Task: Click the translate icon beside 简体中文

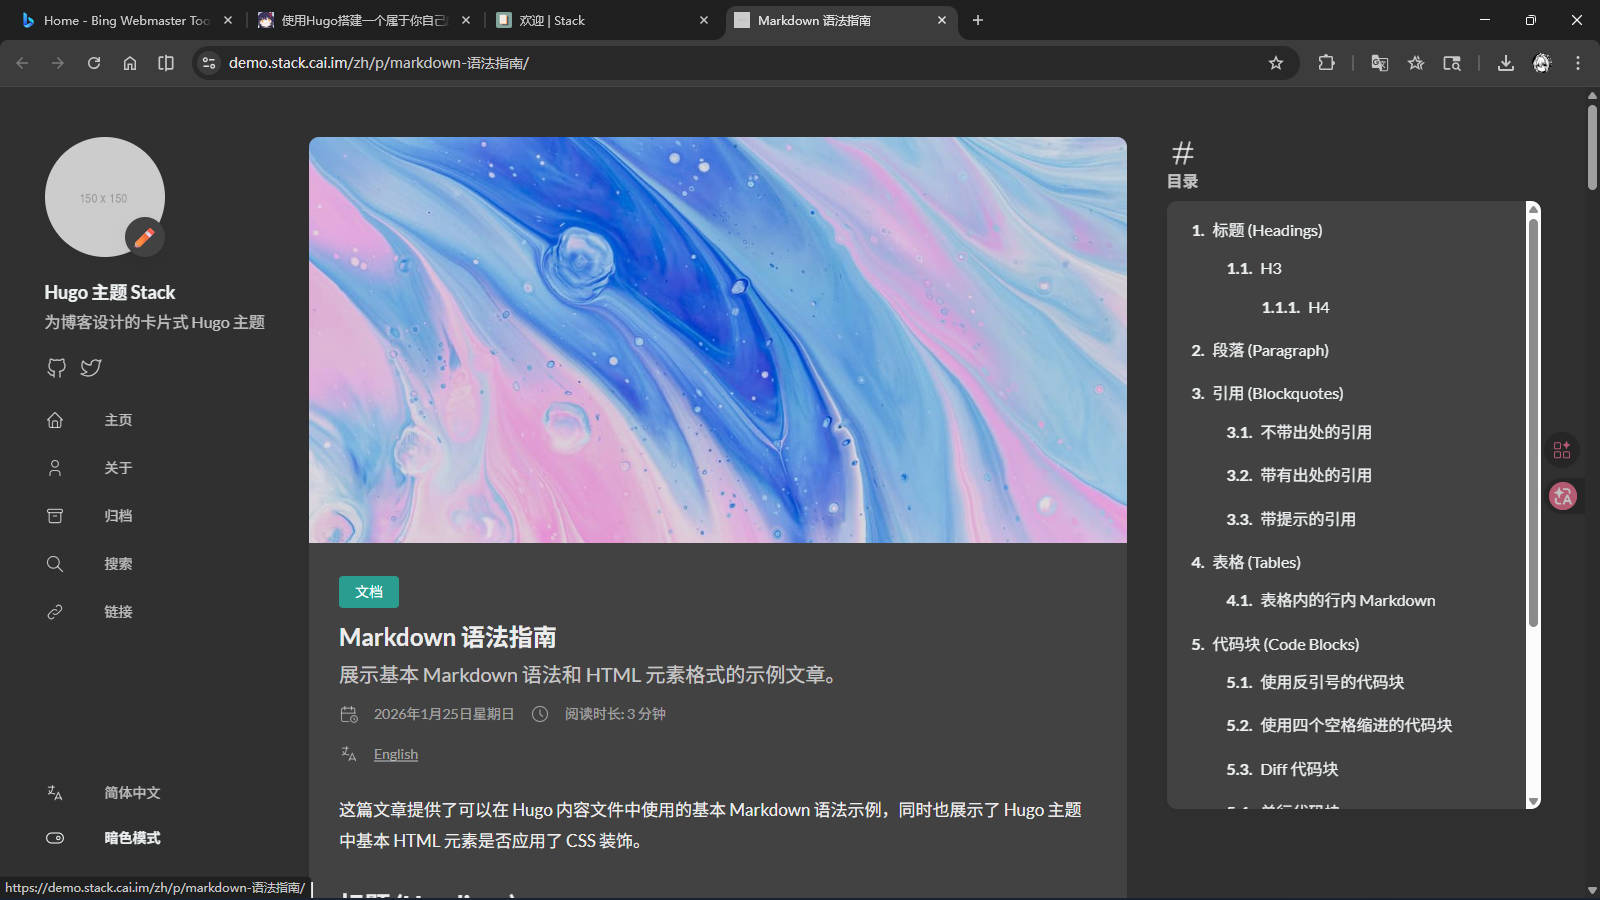Action: pos(55,793)
